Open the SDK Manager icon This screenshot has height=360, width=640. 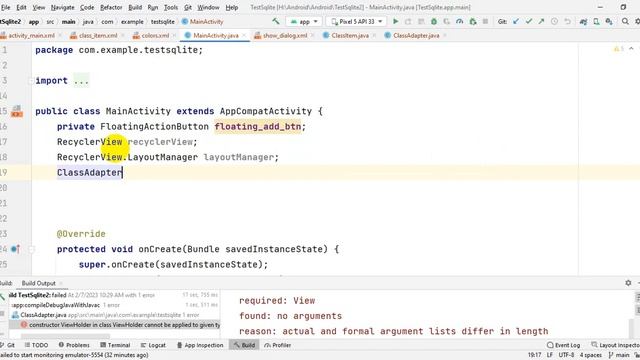609,21
